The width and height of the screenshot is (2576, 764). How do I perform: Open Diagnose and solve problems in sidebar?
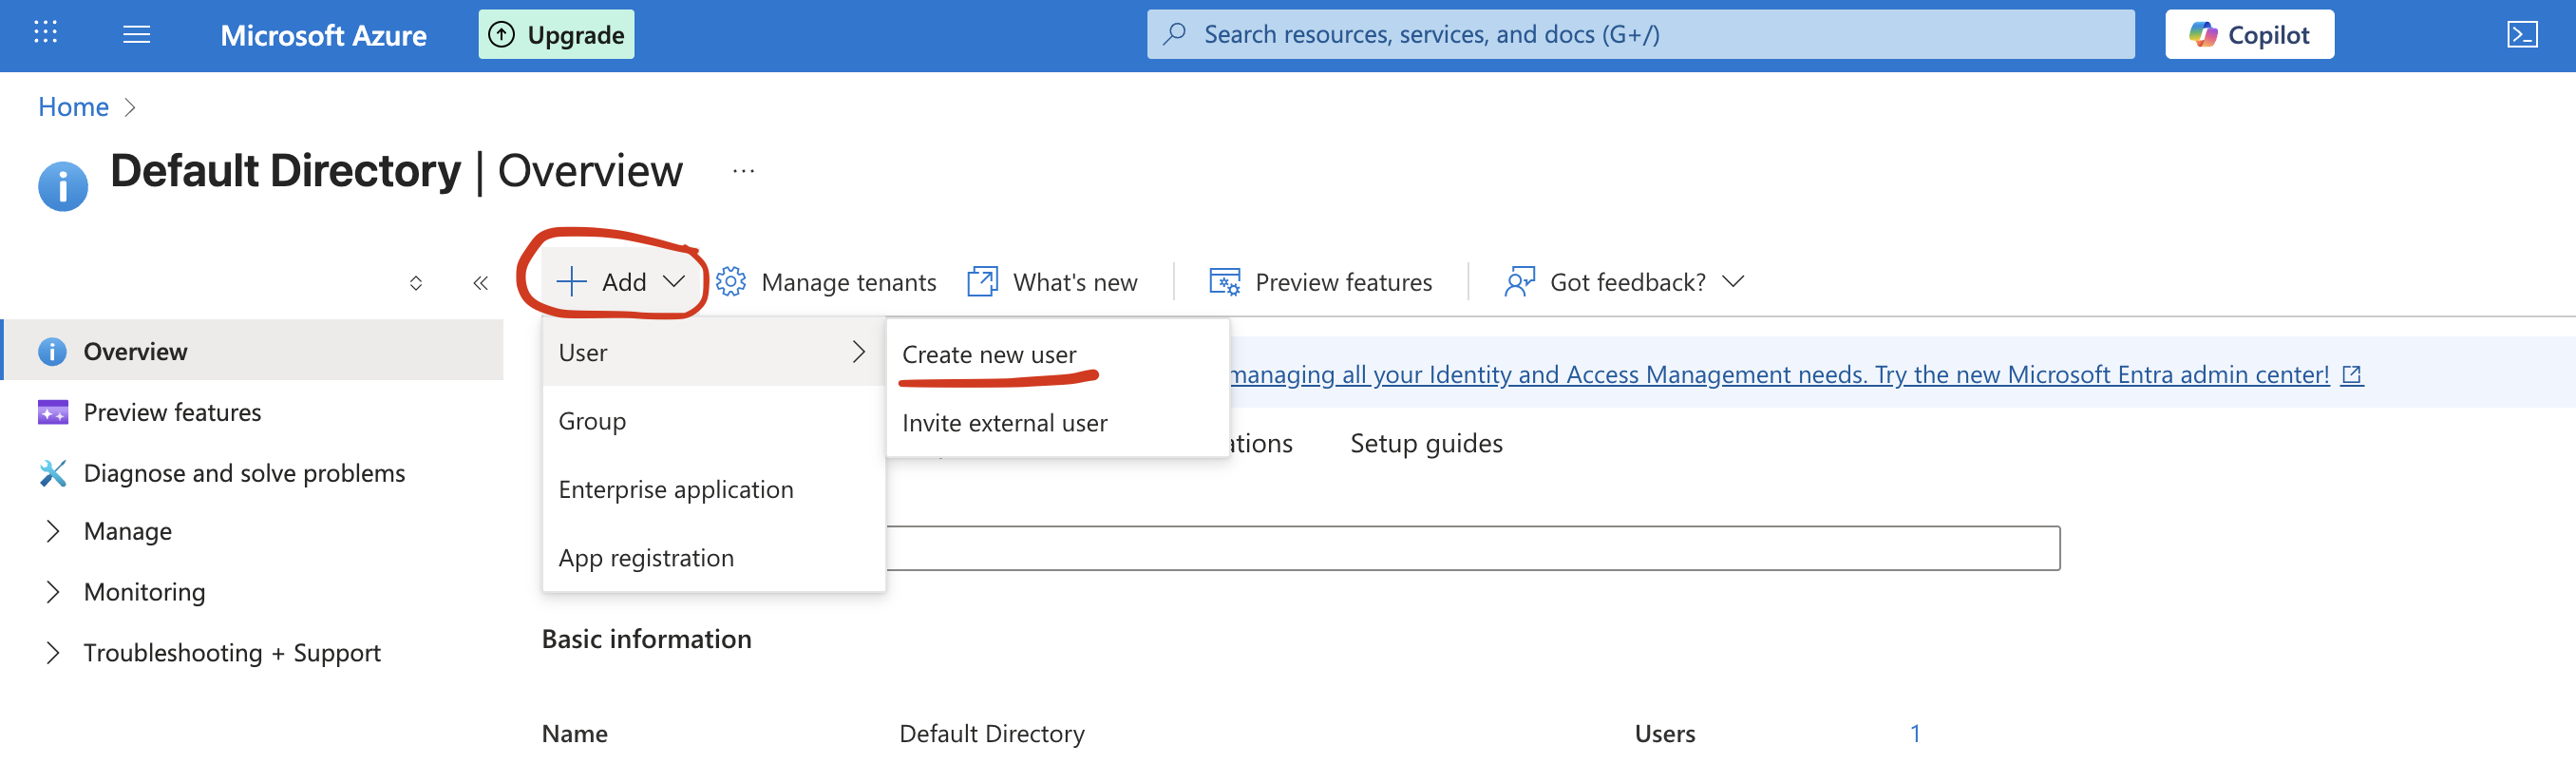(254, 473)
